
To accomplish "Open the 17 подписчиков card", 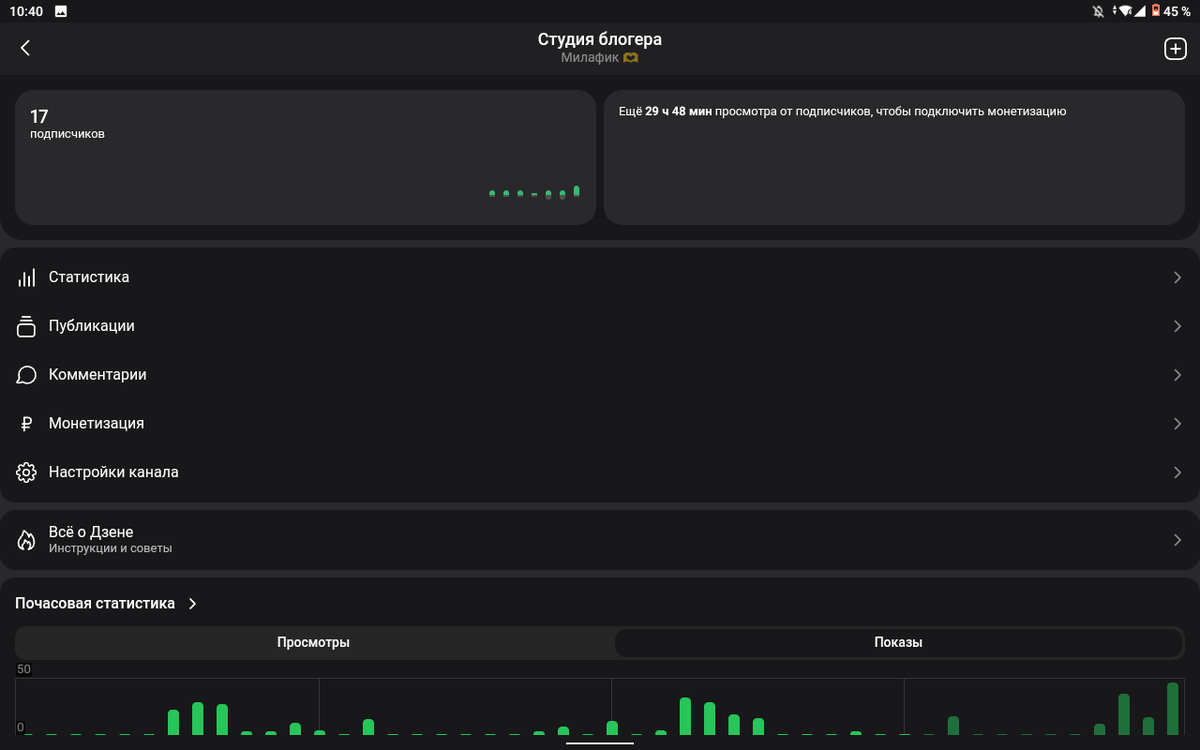I will 305,157.
